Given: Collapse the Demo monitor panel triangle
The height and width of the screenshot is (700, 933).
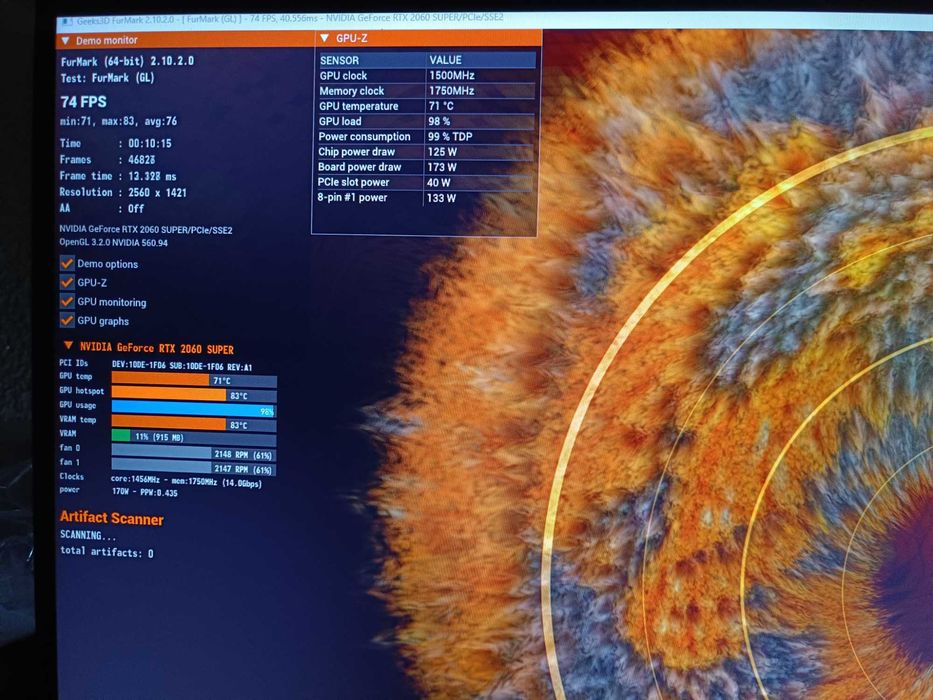Looking at the screenshot, I should 65,40.
